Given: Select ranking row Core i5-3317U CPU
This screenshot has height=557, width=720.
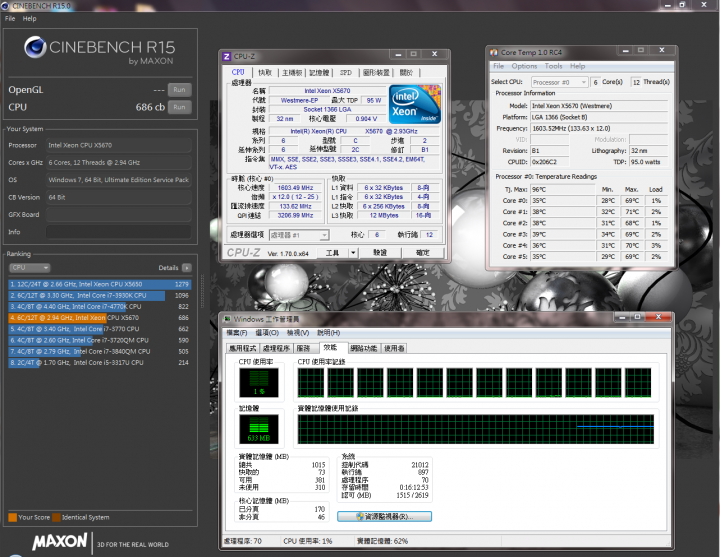Looking at the screenshot, I should pos(100,362).
